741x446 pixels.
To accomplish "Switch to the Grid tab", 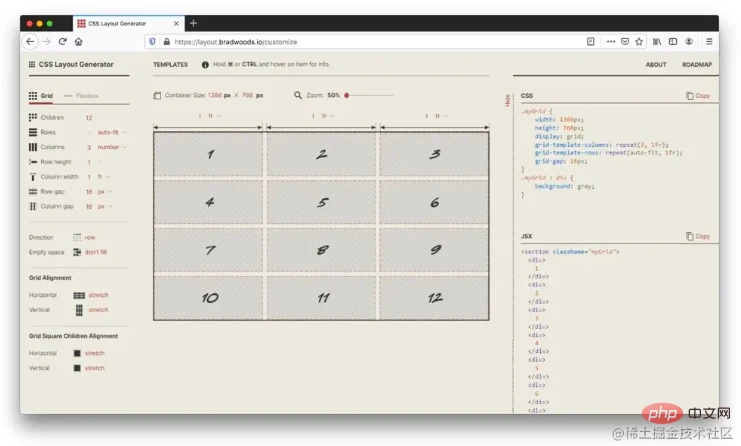I will [x=41, y=96].
